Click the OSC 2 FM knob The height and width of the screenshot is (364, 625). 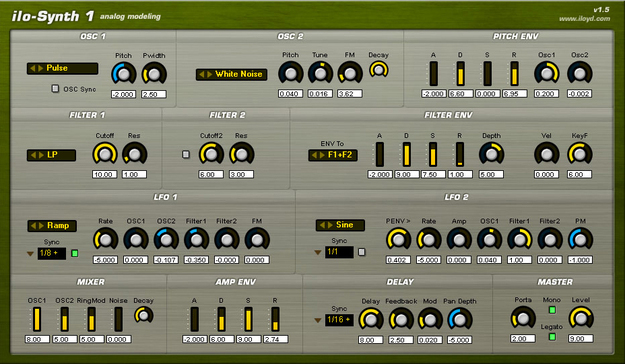tap(350, 73)
